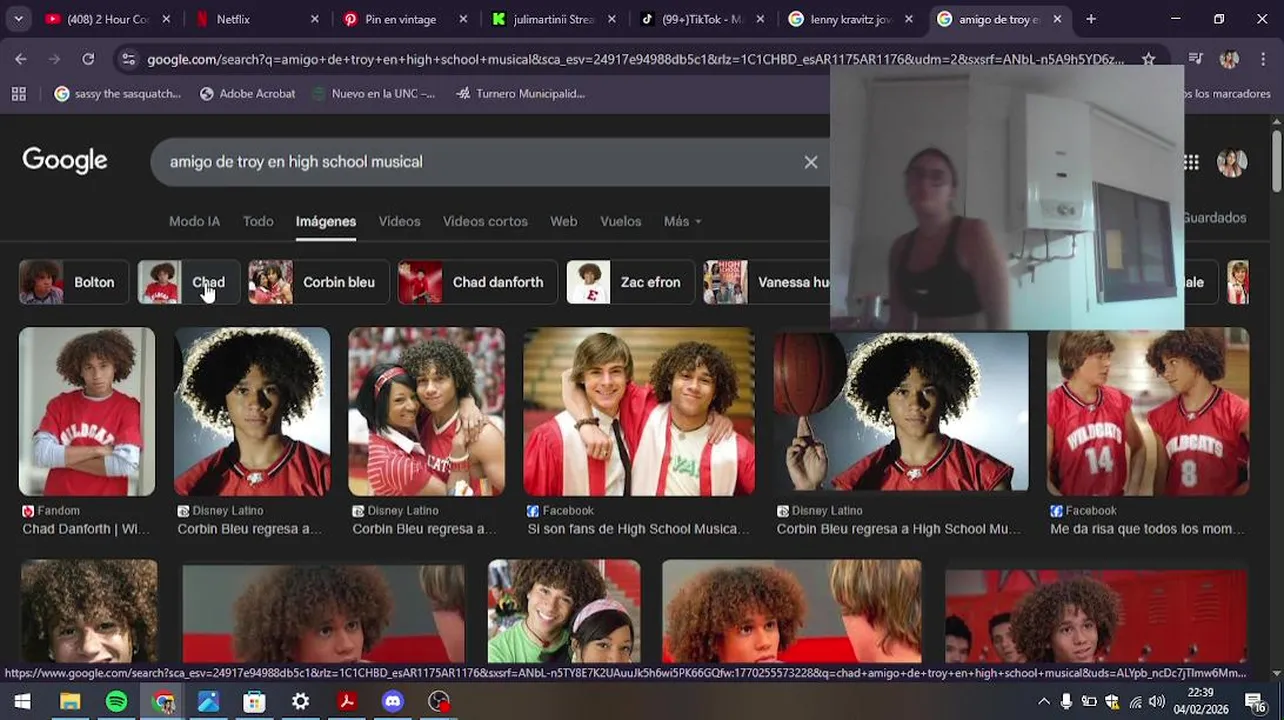This screenshot has height=720, width=1284.
Task: Open the tab search dropdown arrow
Action: [x=18, y=19]
